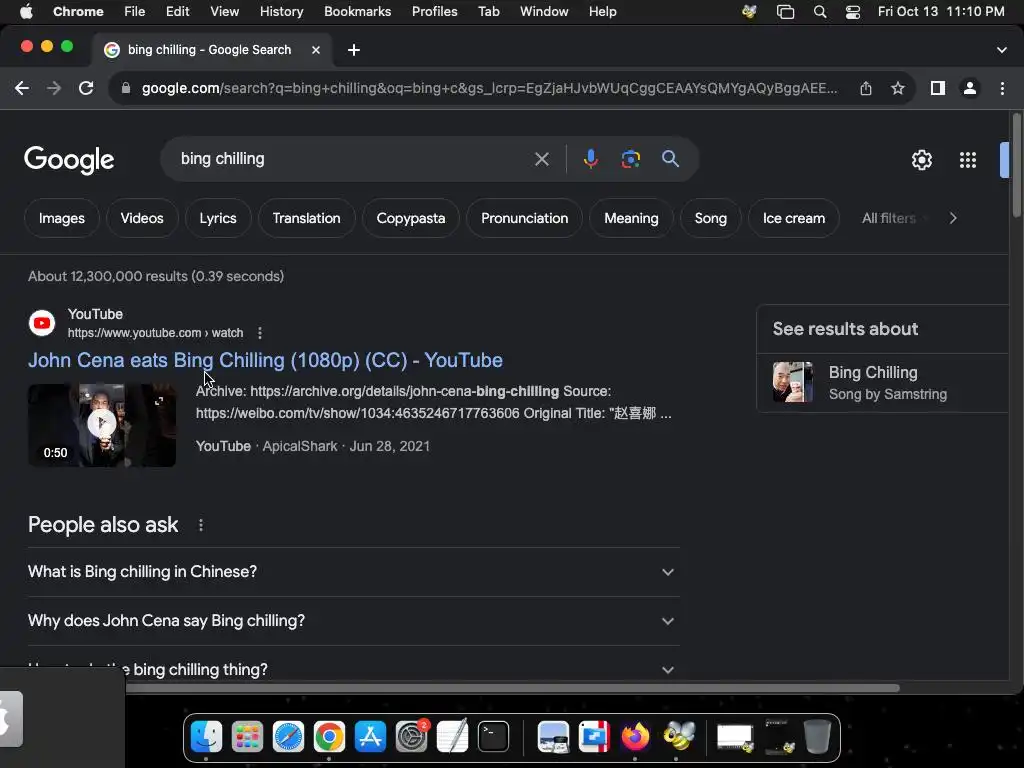Open Spotlight search in menu bar
This screenshot has width=1024, height=768.
click(820, 12)
